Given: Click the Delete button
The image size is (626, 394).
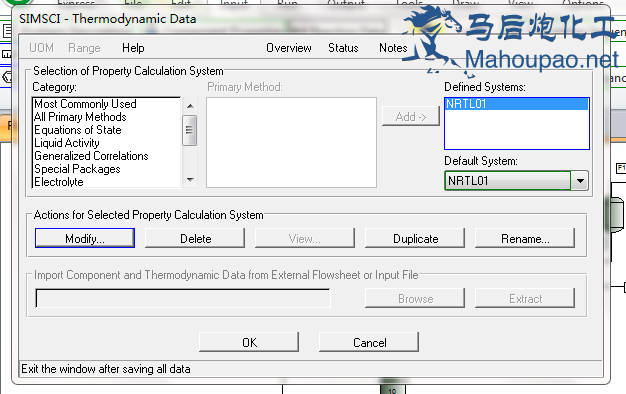Looking at the screenshot, I should tap(195, 238).
